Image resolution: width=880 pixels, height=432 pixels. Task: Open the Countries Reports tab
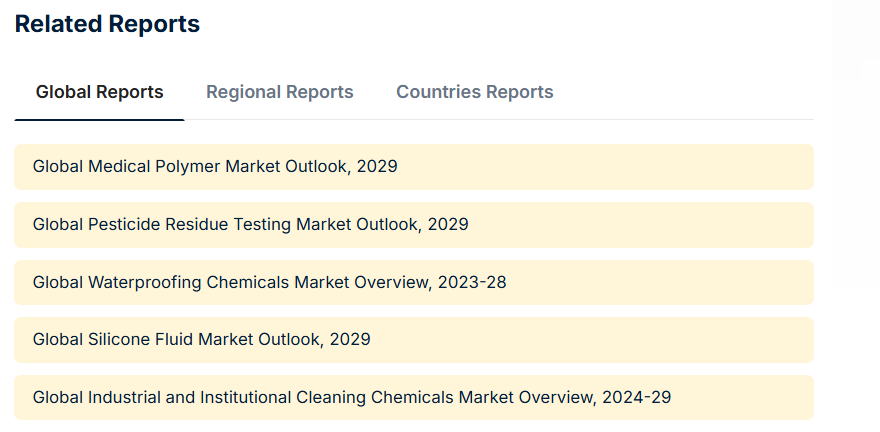(x=474, y=92)
